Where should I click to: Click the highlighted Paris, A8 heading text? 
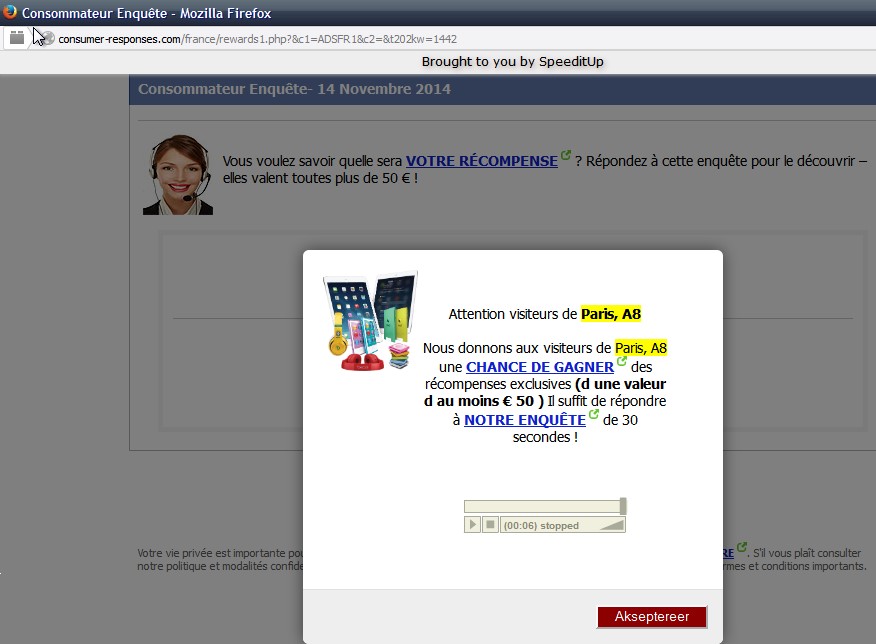click(611, 314)
